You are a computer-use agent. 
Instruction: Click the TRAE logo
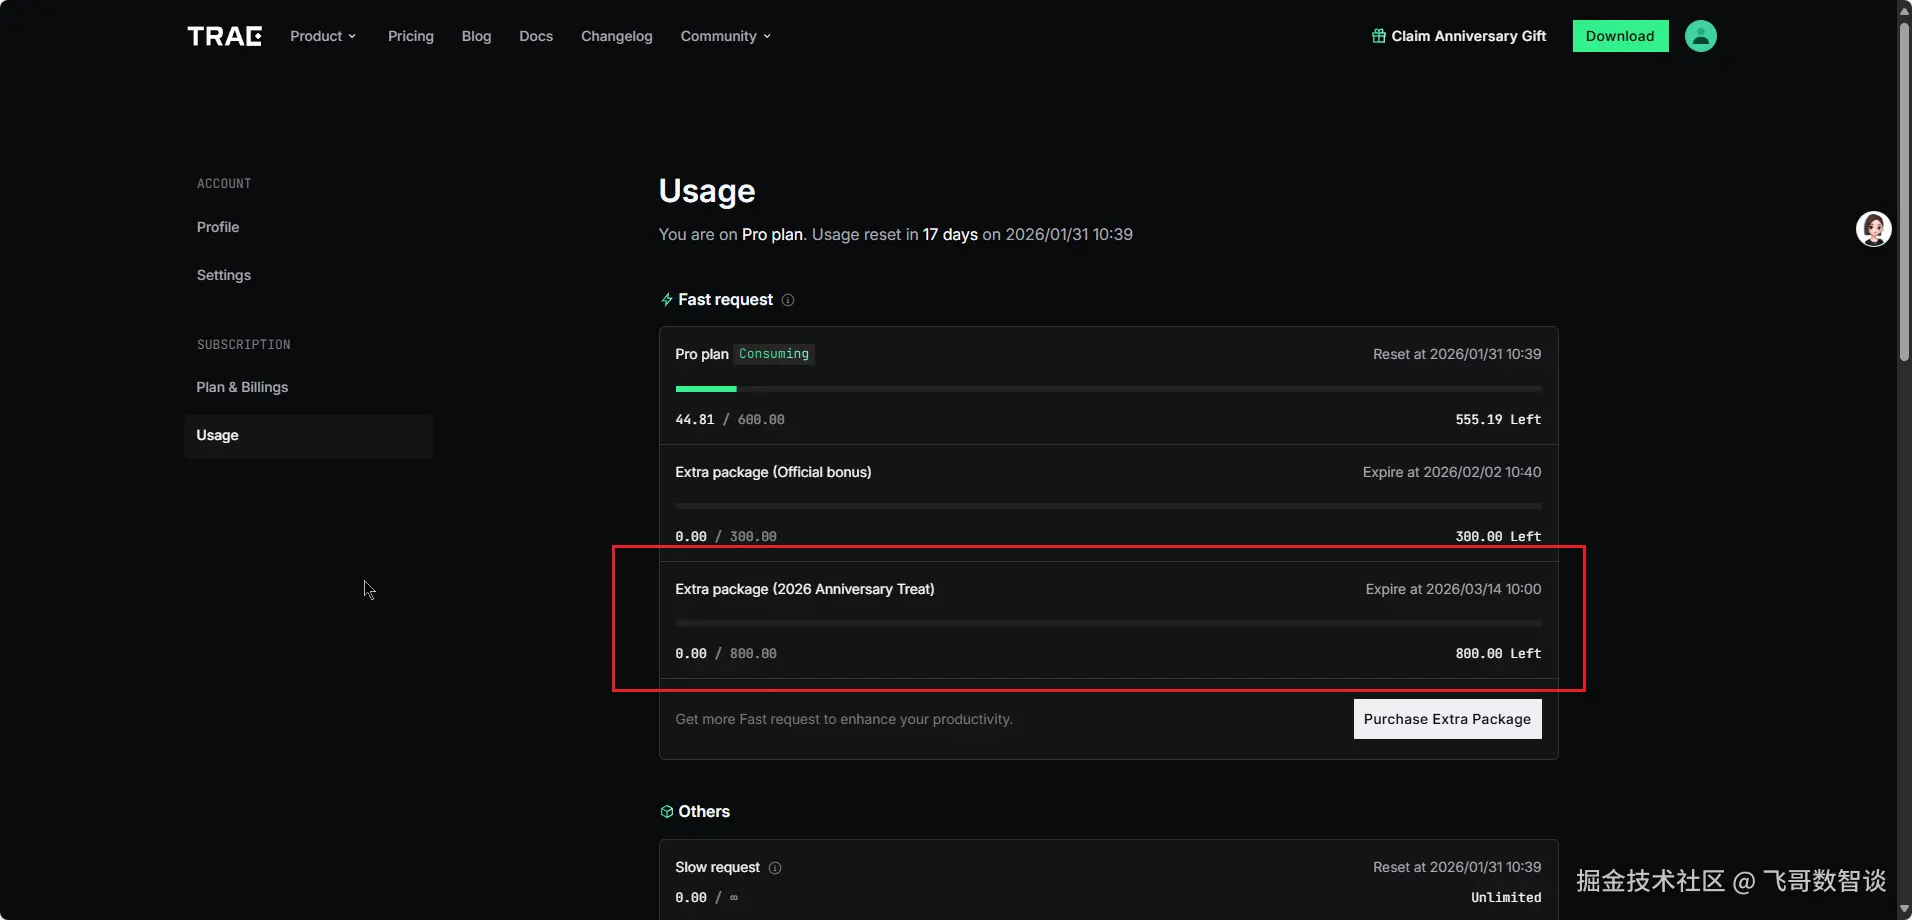tap(224, 36)
